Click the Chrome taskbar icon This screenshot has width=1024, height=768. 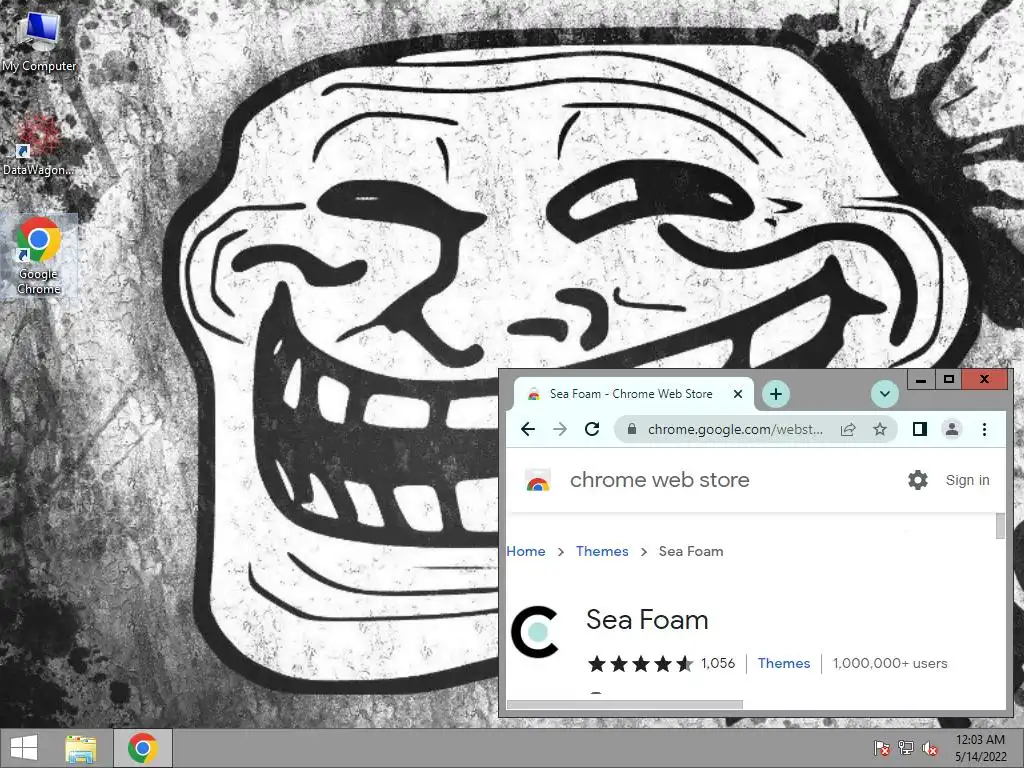(143, 748)
